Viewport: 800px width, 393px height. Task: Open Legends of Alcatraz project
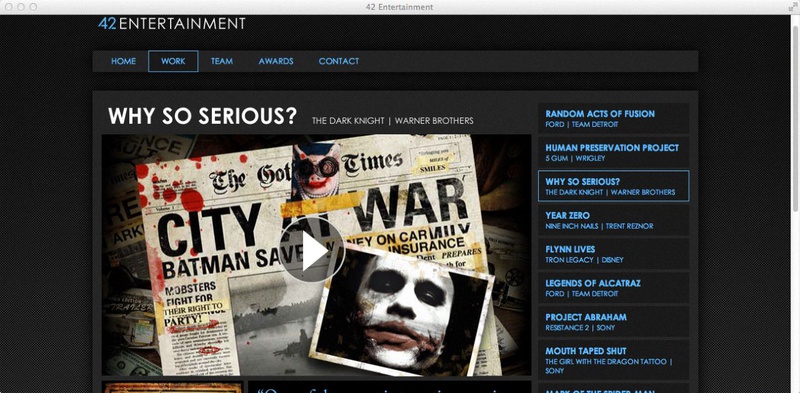(x=614, y=288)
